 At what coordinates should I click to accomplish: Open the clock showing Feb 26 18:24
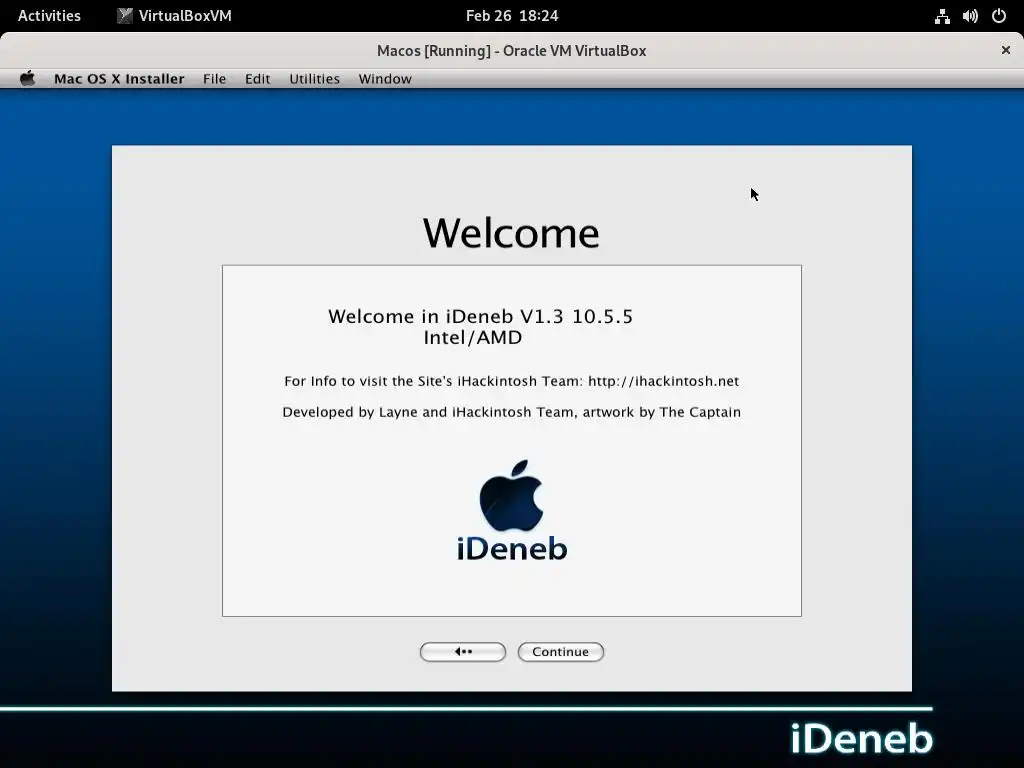[x=512, y=16]
